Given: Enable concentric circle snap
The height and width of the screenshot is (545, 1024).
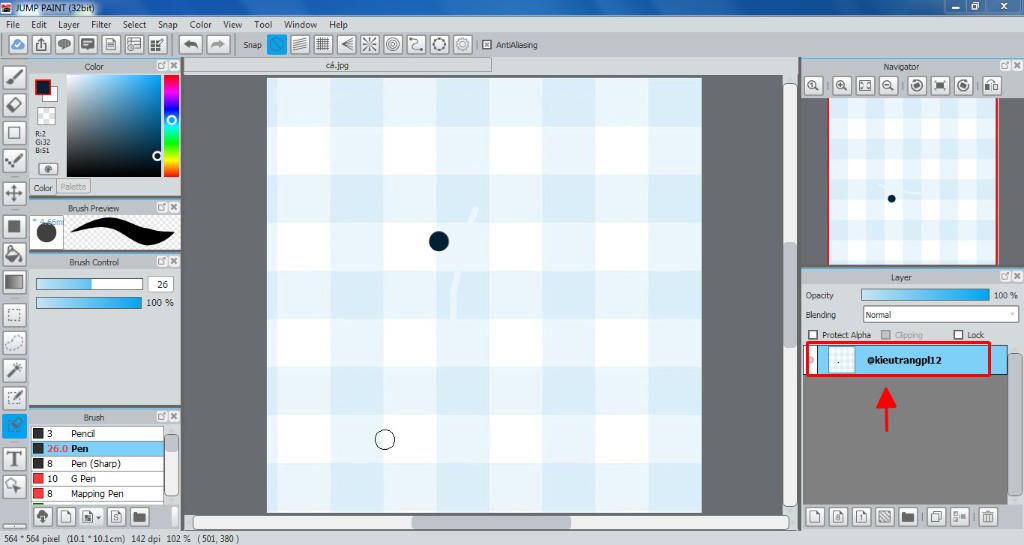Looking at the screenshot, I should pos(393,44).
